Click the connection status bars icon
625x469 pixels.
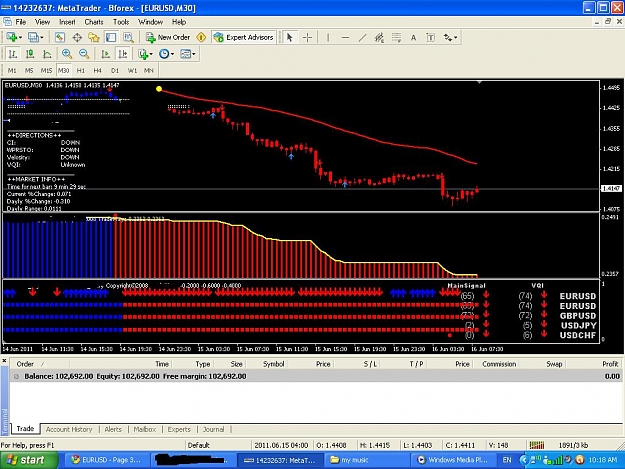click(x=537, y=445)
